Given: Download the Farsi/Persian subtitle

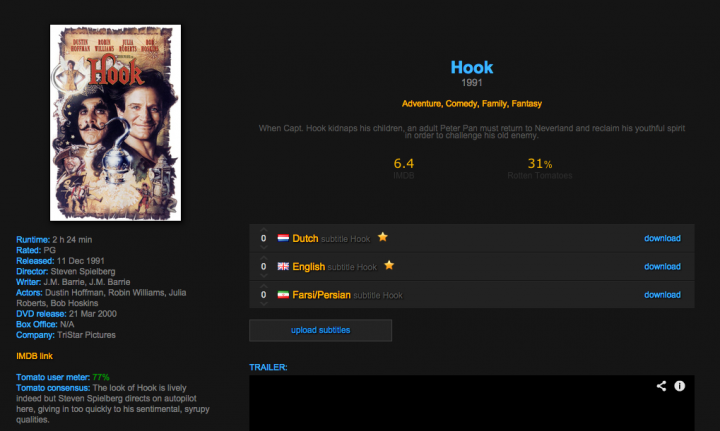Looking at the screenshot, I should [x=662, y=295].
